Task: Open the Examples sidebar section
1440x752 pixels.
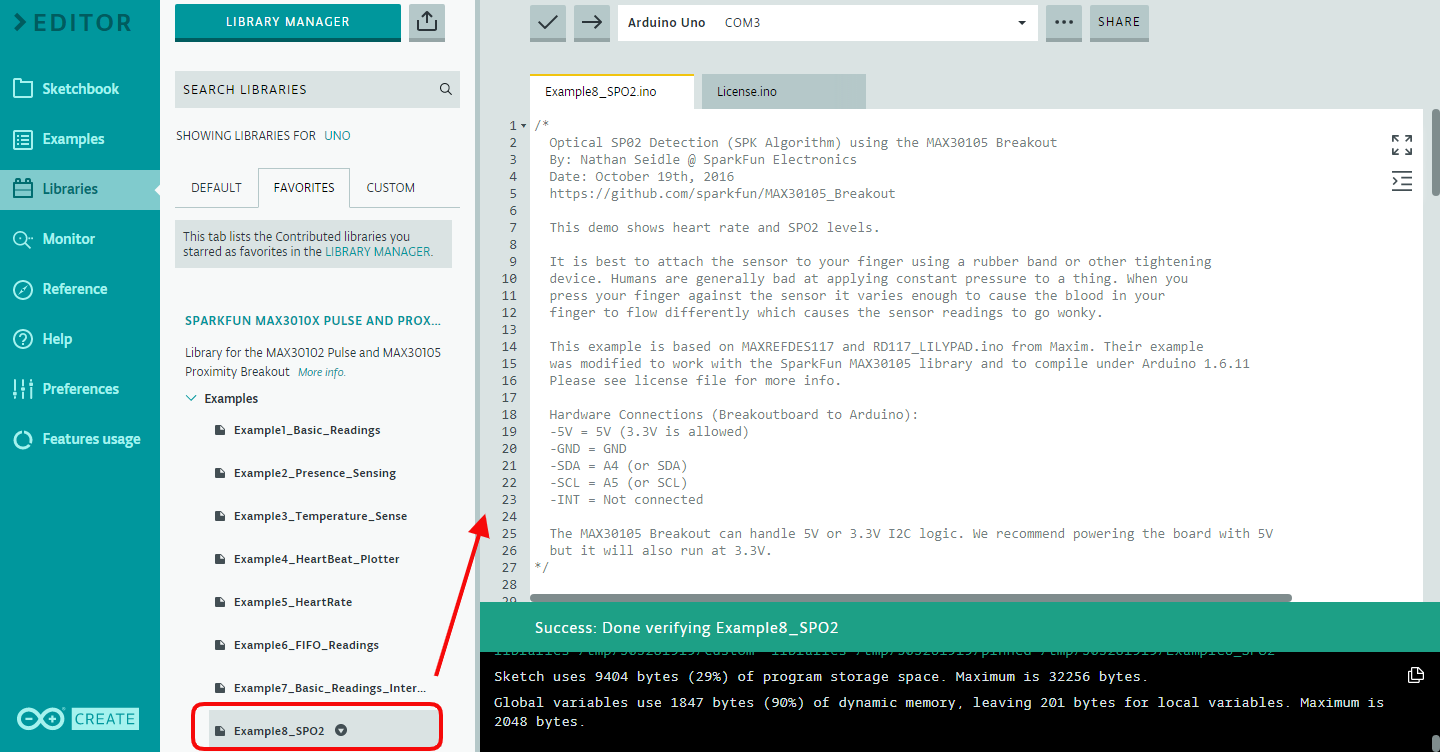Action: tap(80, 139)
